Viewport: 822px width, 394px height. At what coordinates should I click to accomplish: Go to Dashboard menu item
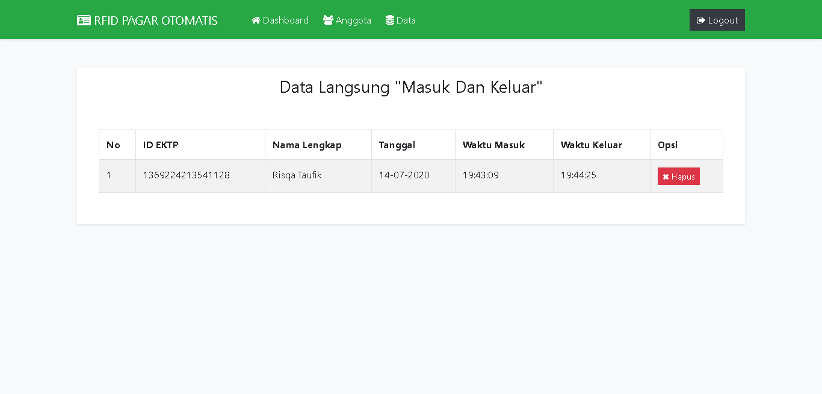[280, 20]
